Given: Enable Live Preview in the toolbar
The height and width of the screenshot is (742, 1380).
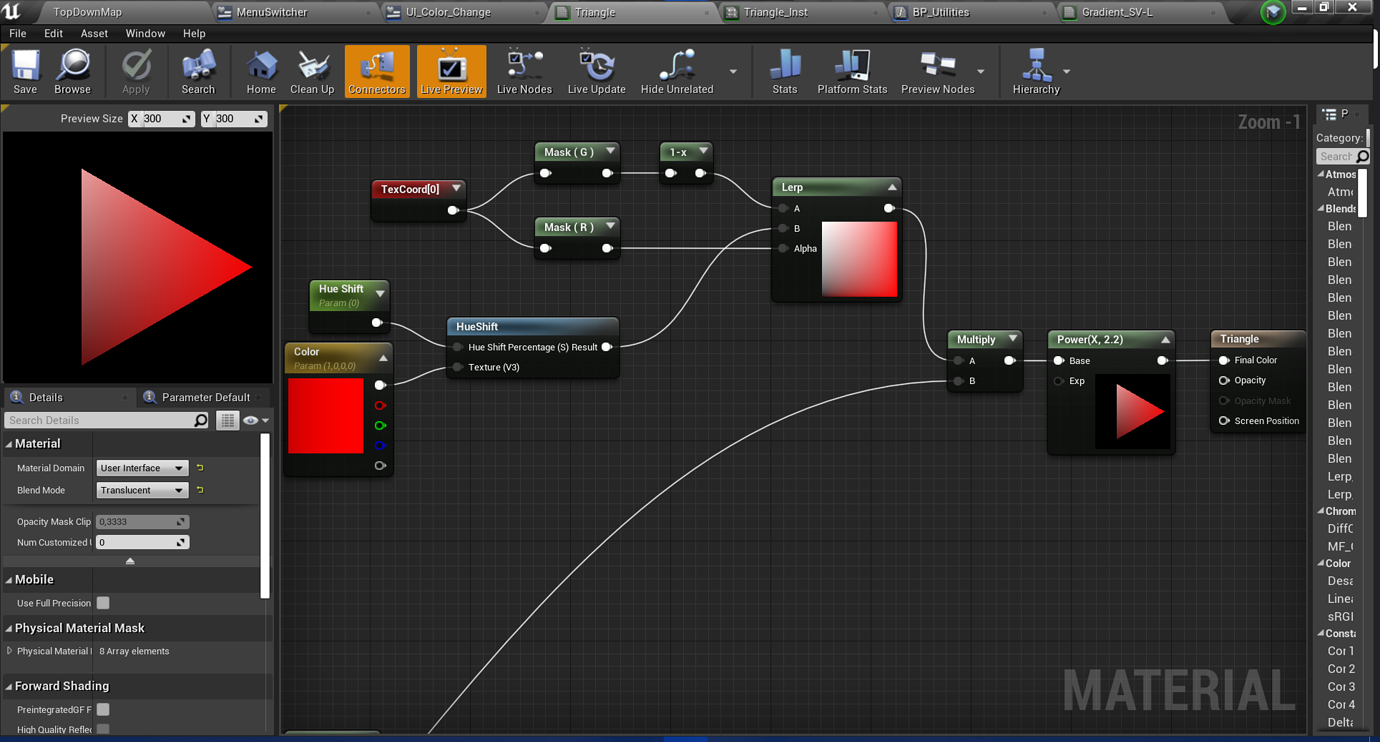Looking at the screenshot, I should [451, 70].
